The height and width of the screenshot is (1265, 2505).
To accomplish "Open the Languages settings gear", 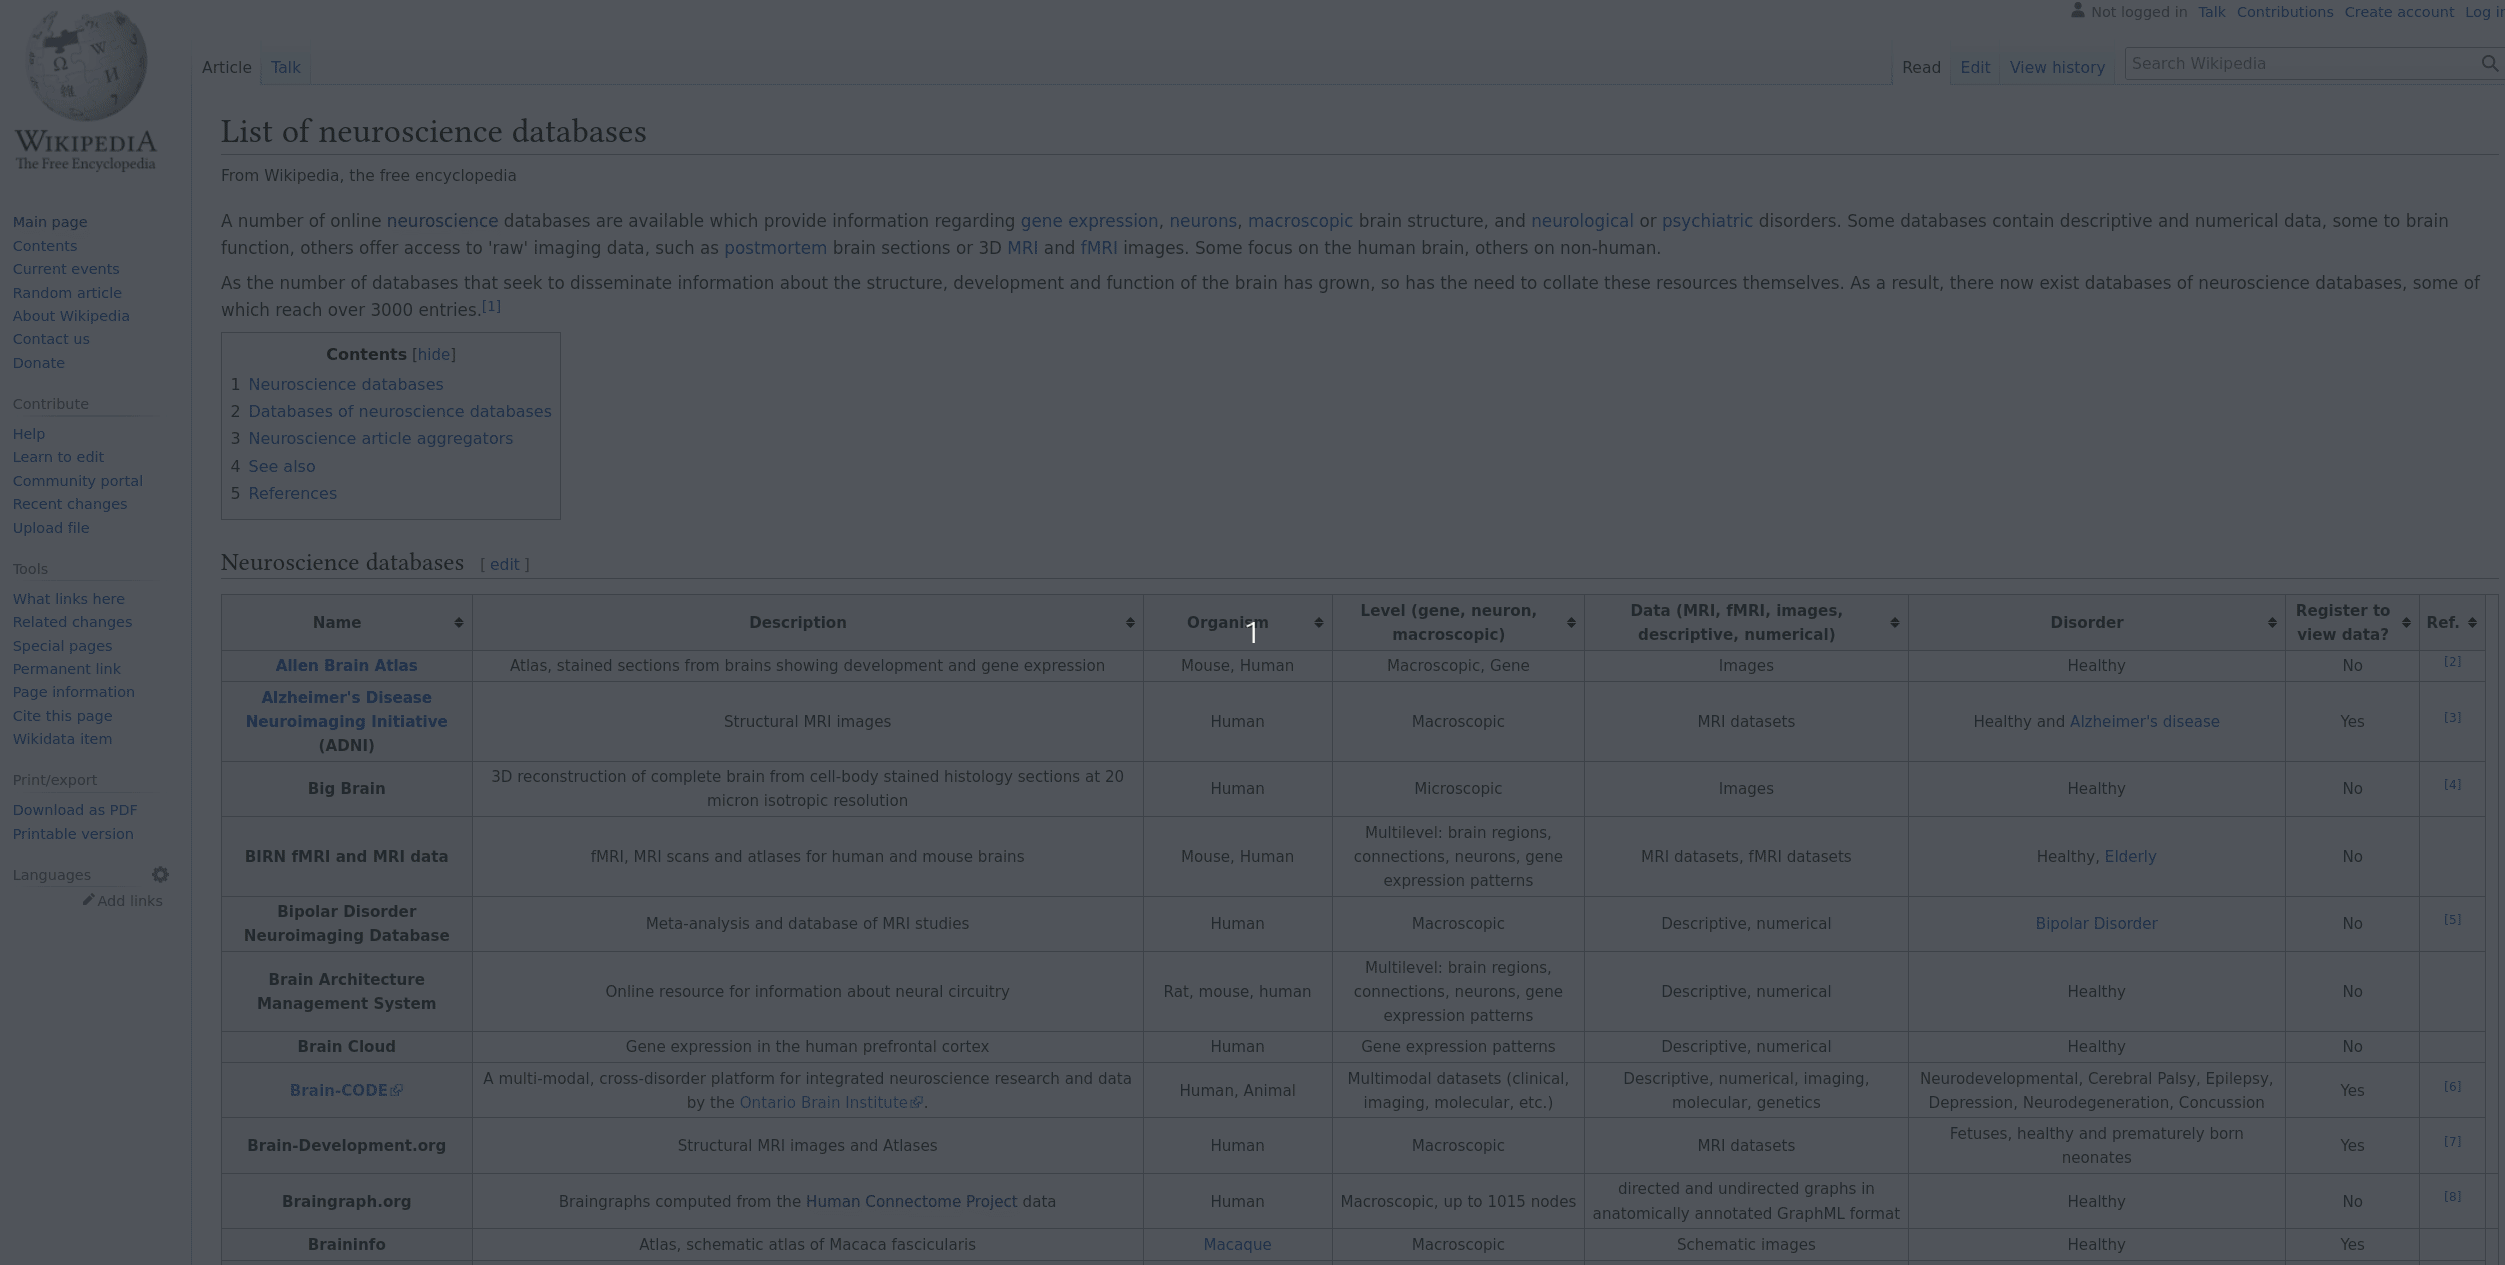I will click(x=160, y=875).
